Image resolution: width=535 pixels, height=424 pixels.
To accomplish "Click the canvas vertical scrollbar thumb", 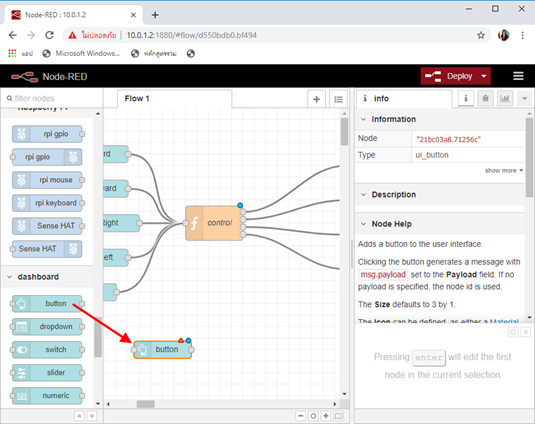I will point(344,132).
